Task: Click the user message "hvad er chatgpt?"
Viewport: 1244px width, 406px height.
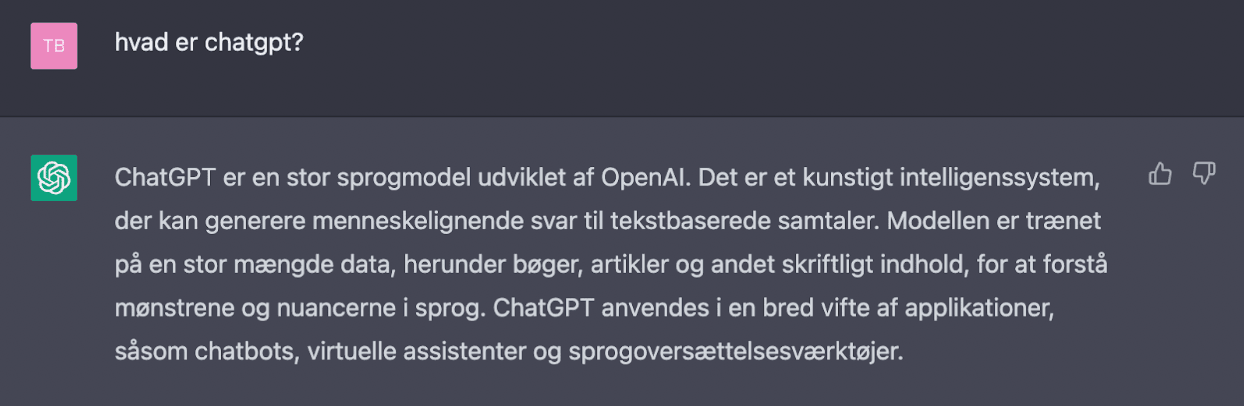Action: pyautogui.click(x=209, y=46)
